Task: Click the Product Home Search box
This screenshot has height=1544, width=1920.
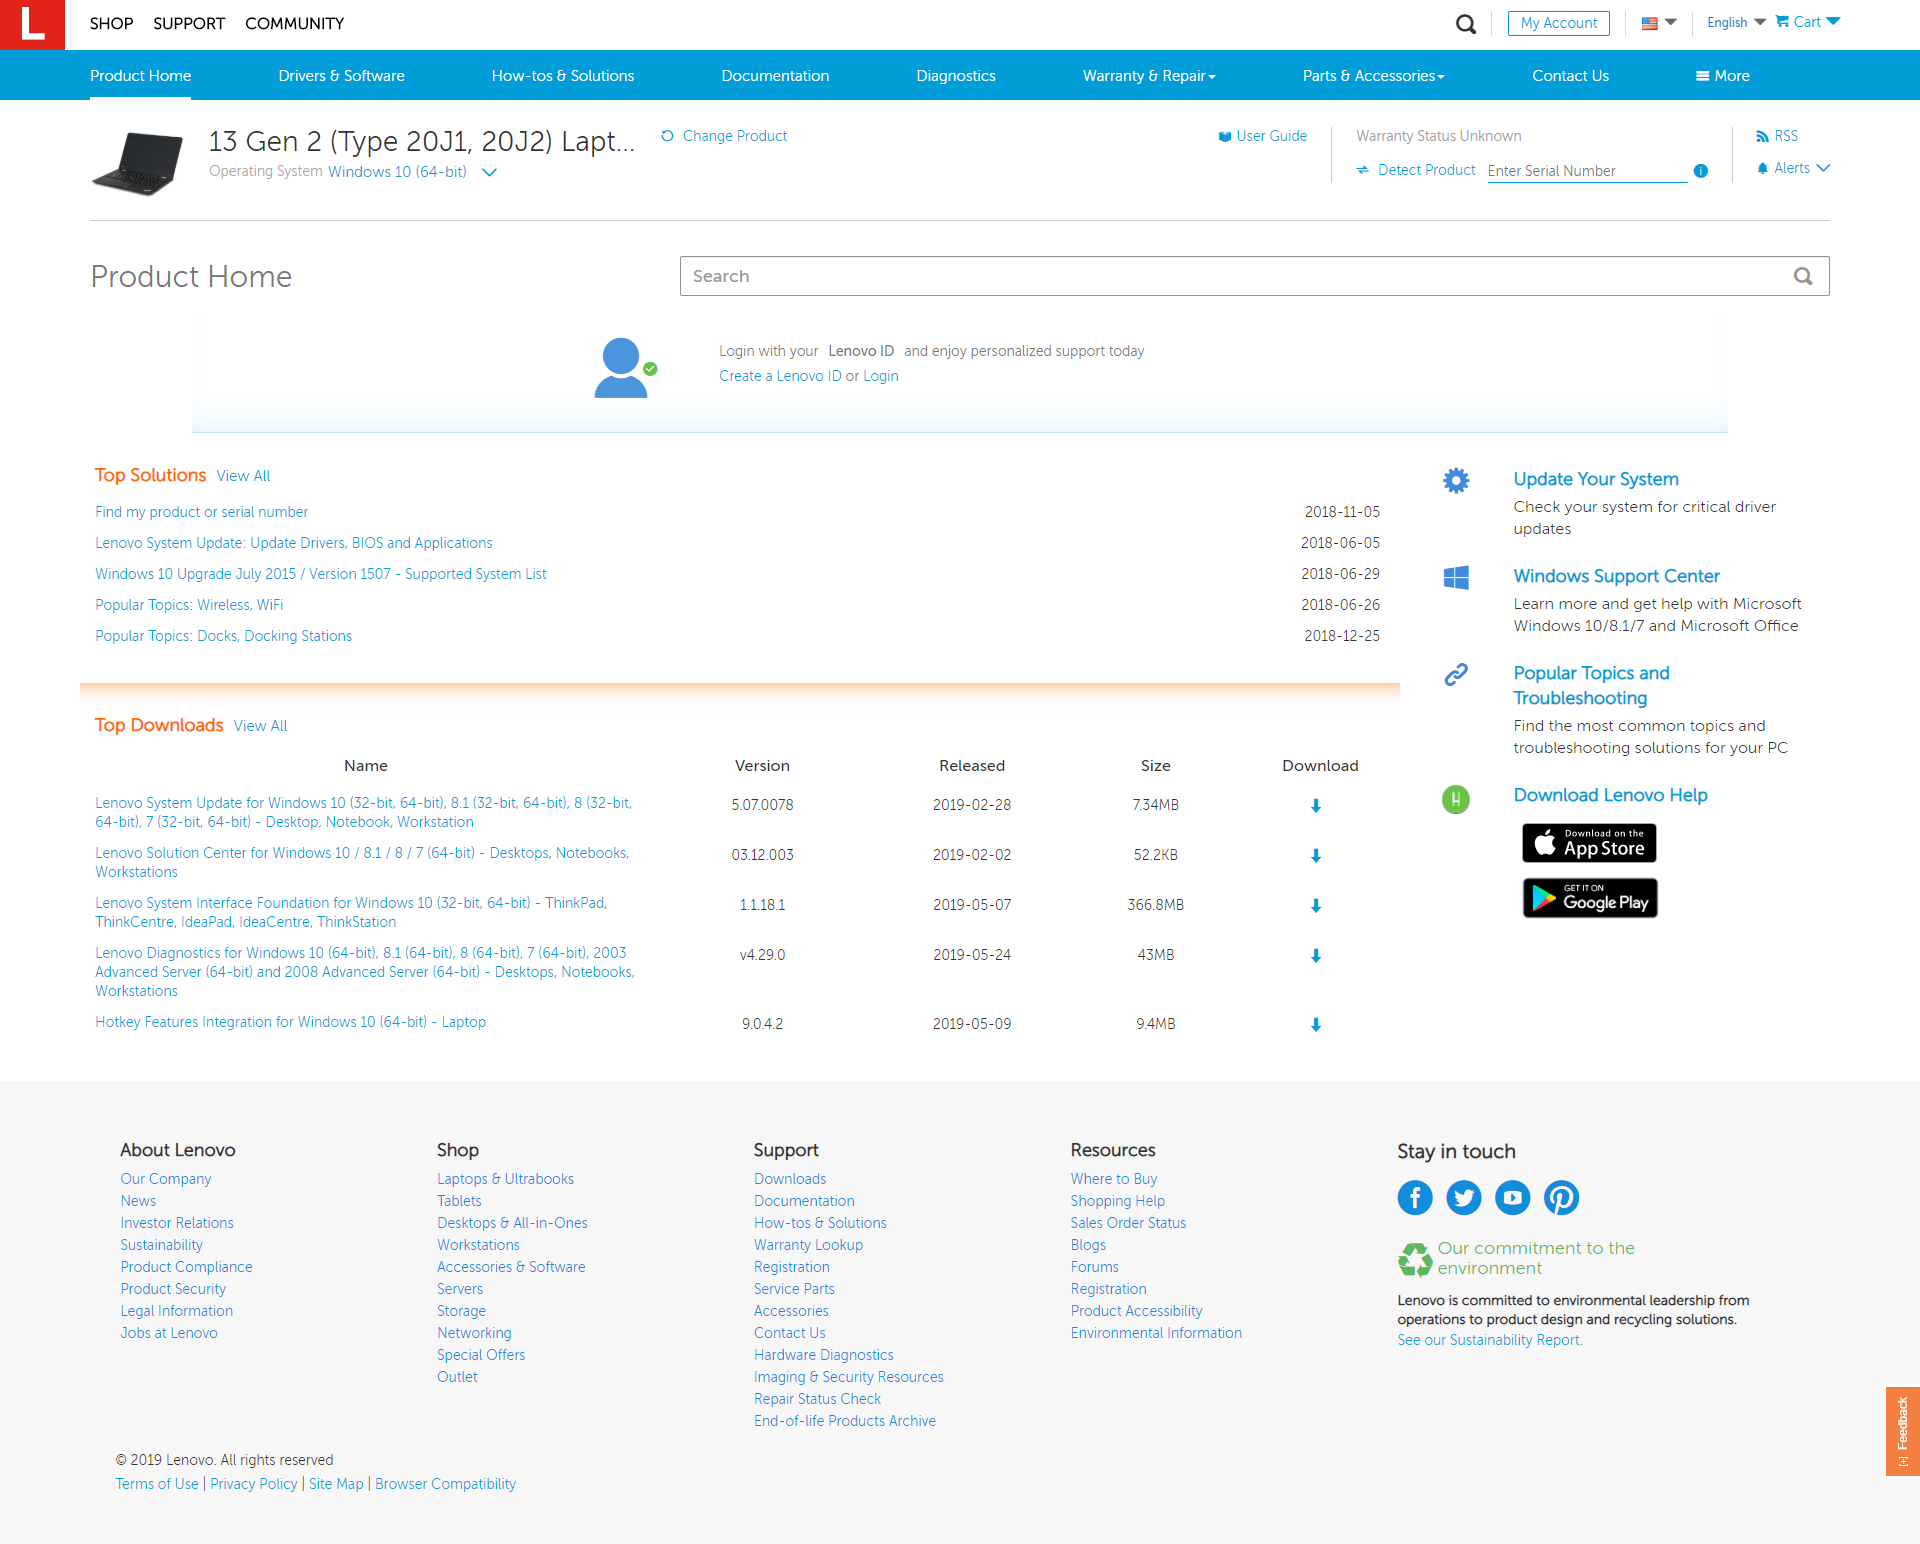Action: tap(1255, 276)
